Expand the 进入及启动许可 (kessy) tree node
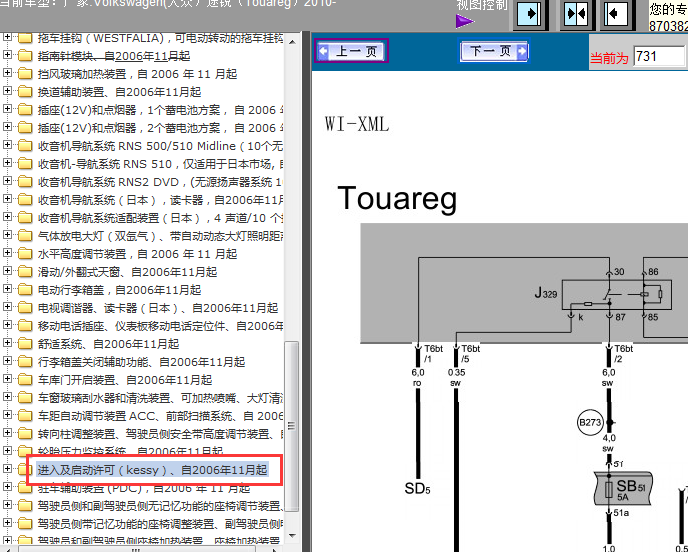The height and width of the screenshot is (552, 688). click(7, 470)
